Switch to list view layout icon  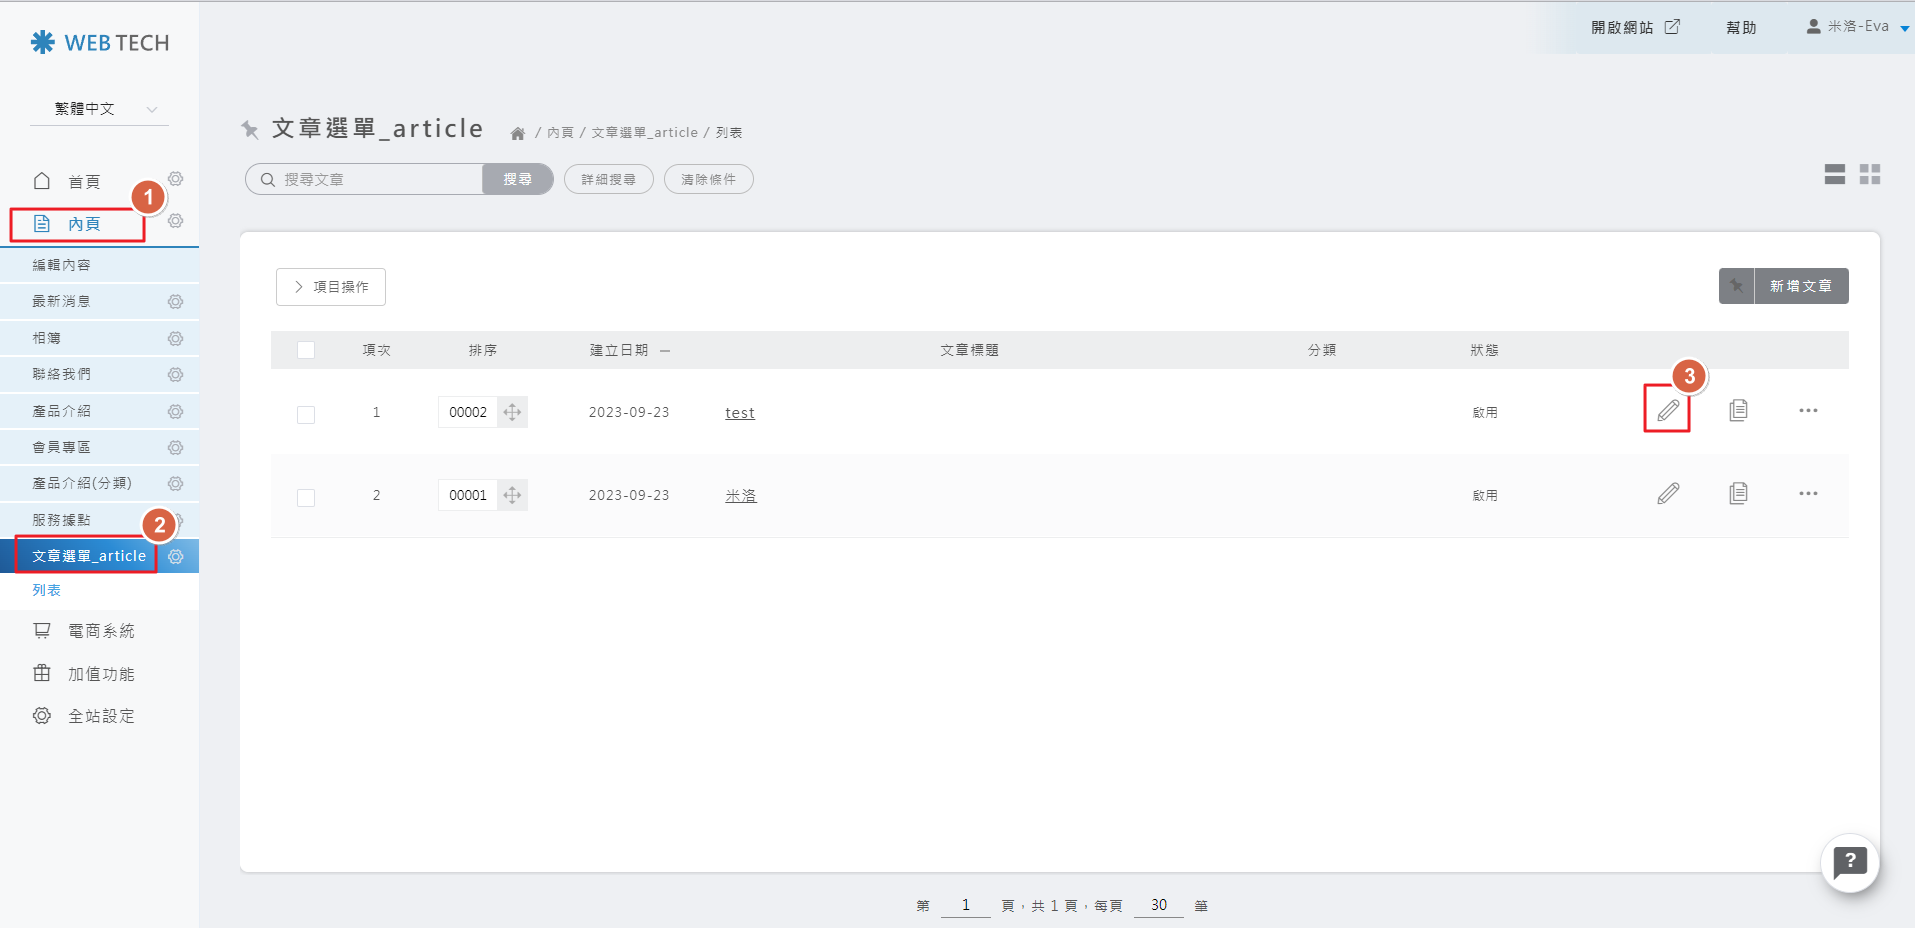[x=1834, y=175]
